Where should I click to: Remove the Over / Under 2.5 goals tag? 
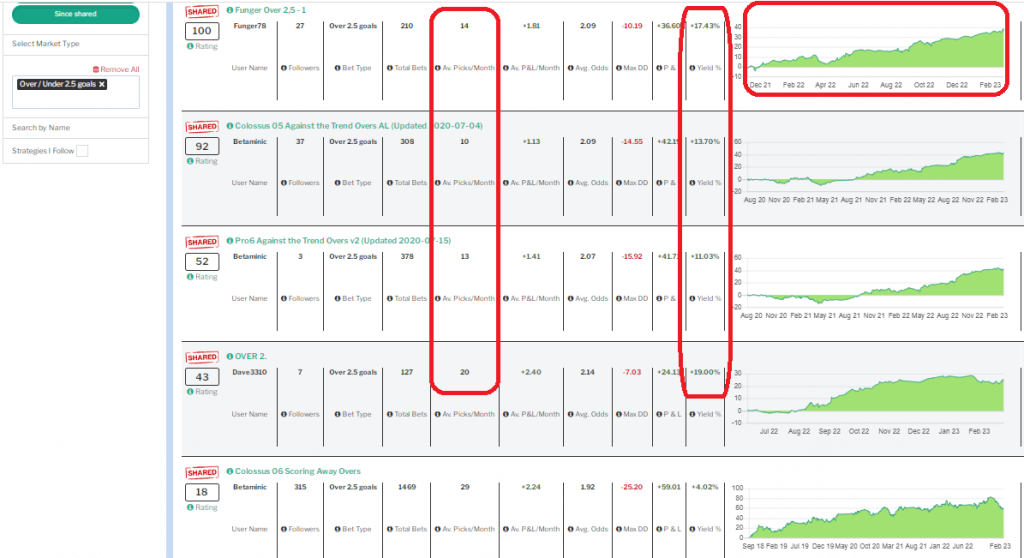(102, 85)
